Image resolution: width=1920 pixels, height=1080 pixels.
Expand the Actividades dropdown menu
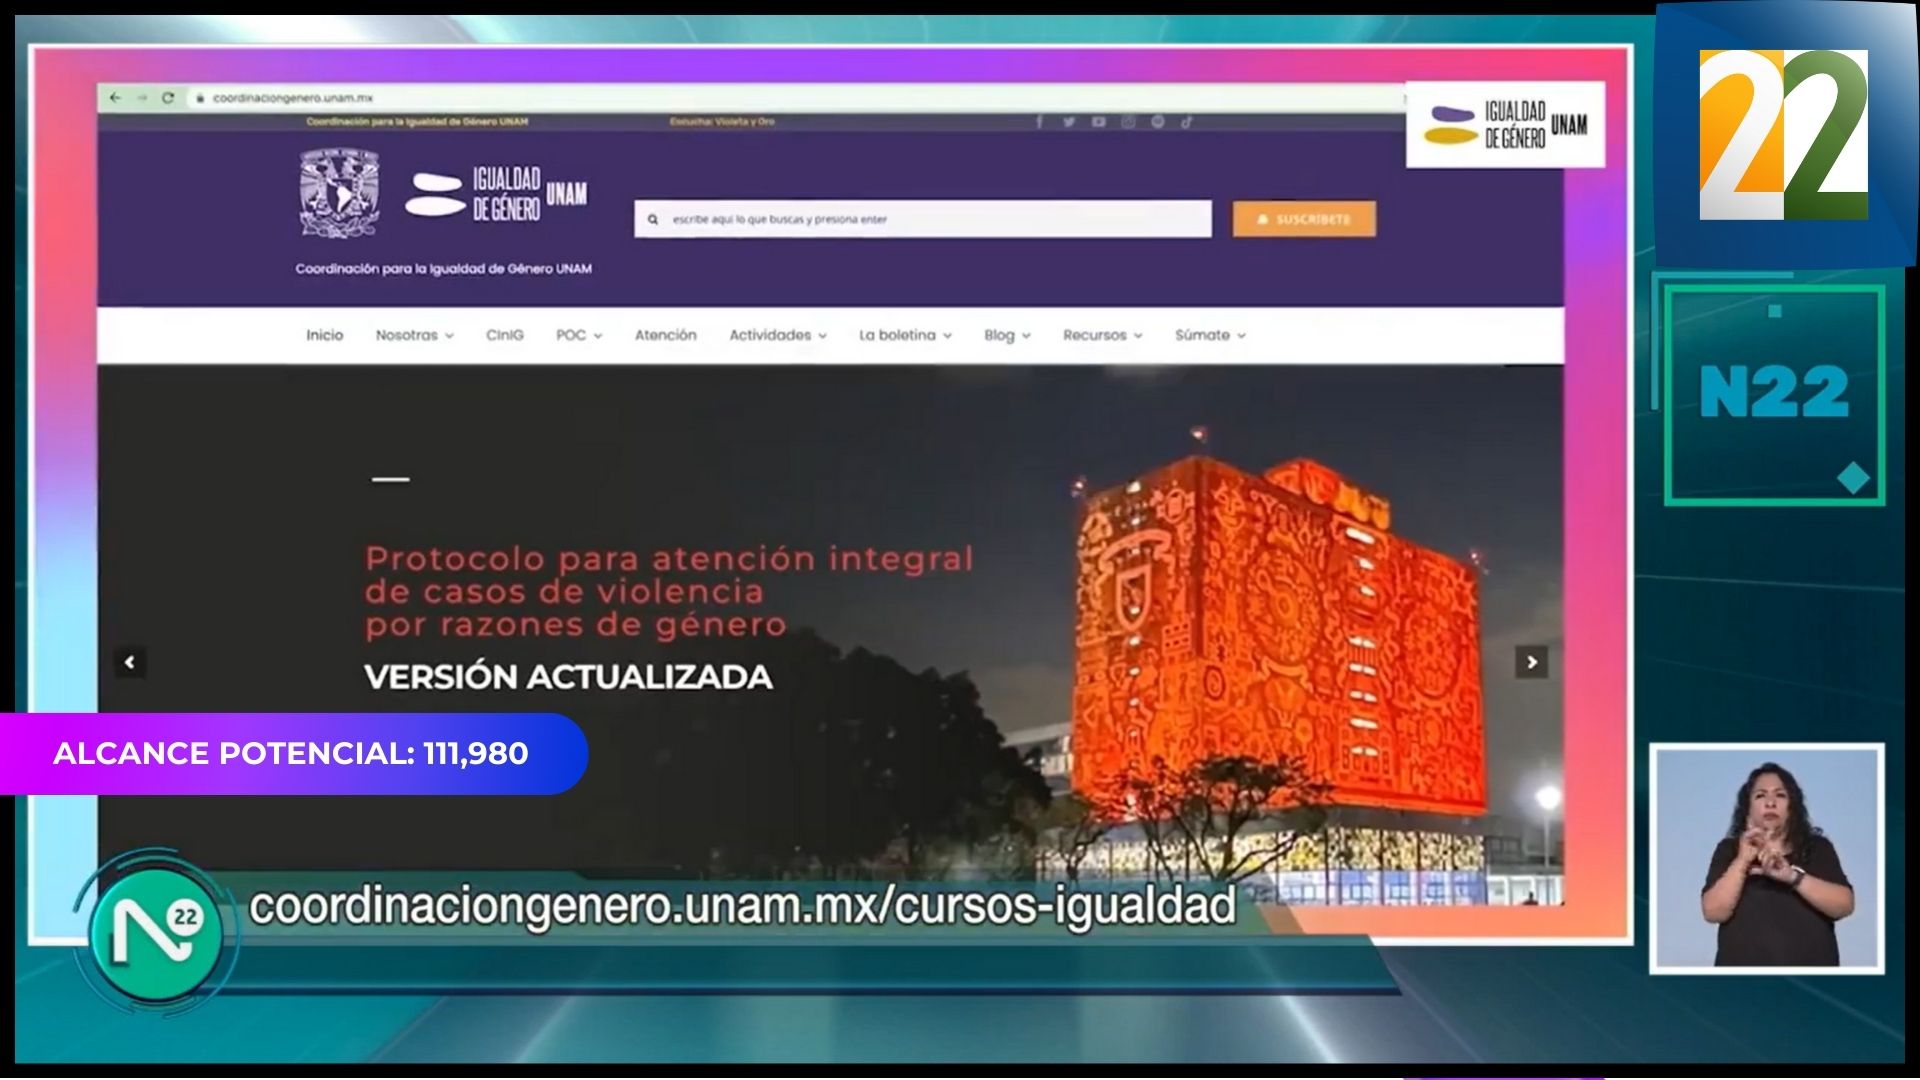click(x=777, y=336)
